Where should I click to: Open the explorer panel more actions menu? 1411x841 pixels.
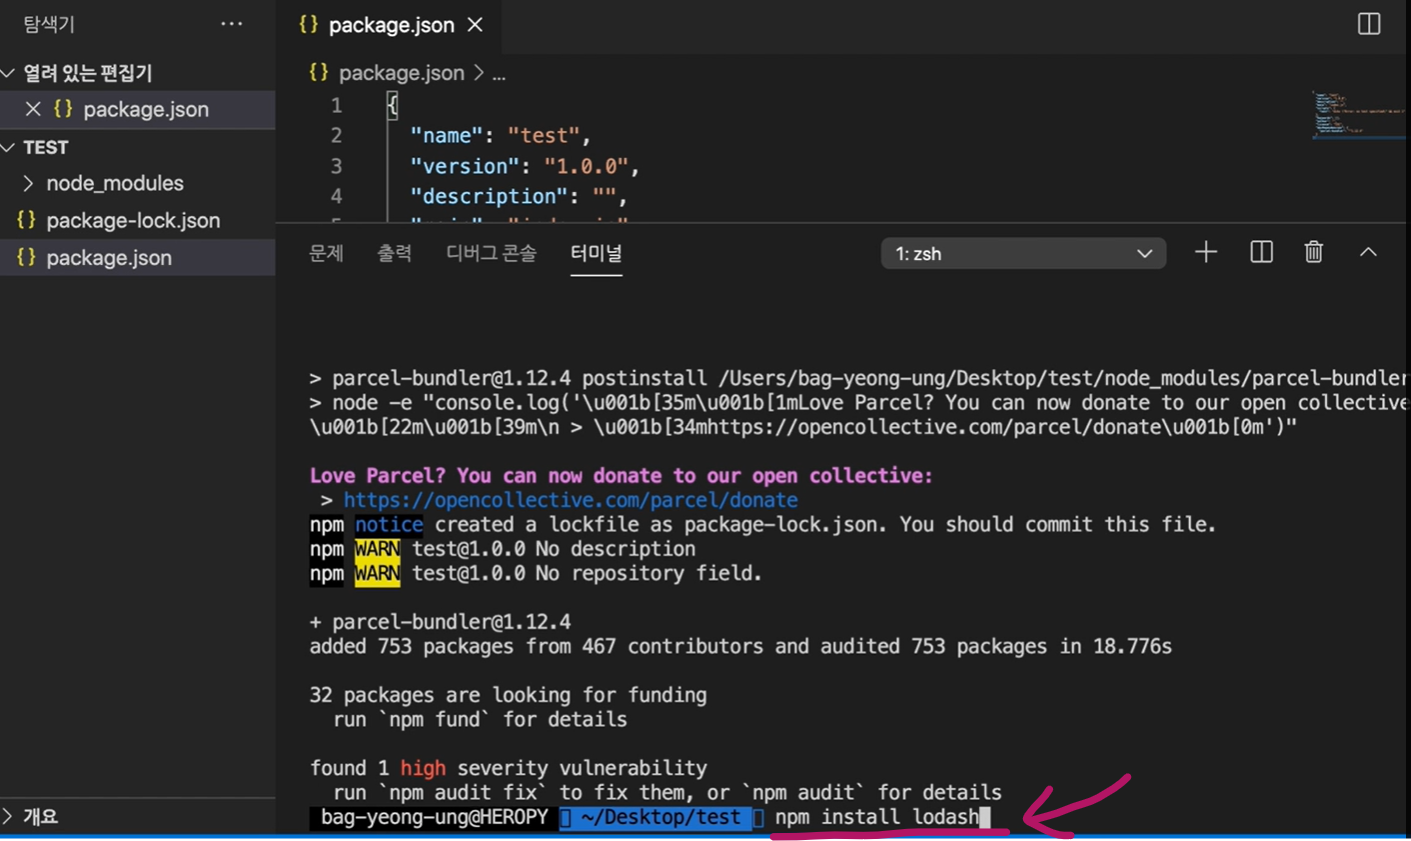(x=231, y=24)
